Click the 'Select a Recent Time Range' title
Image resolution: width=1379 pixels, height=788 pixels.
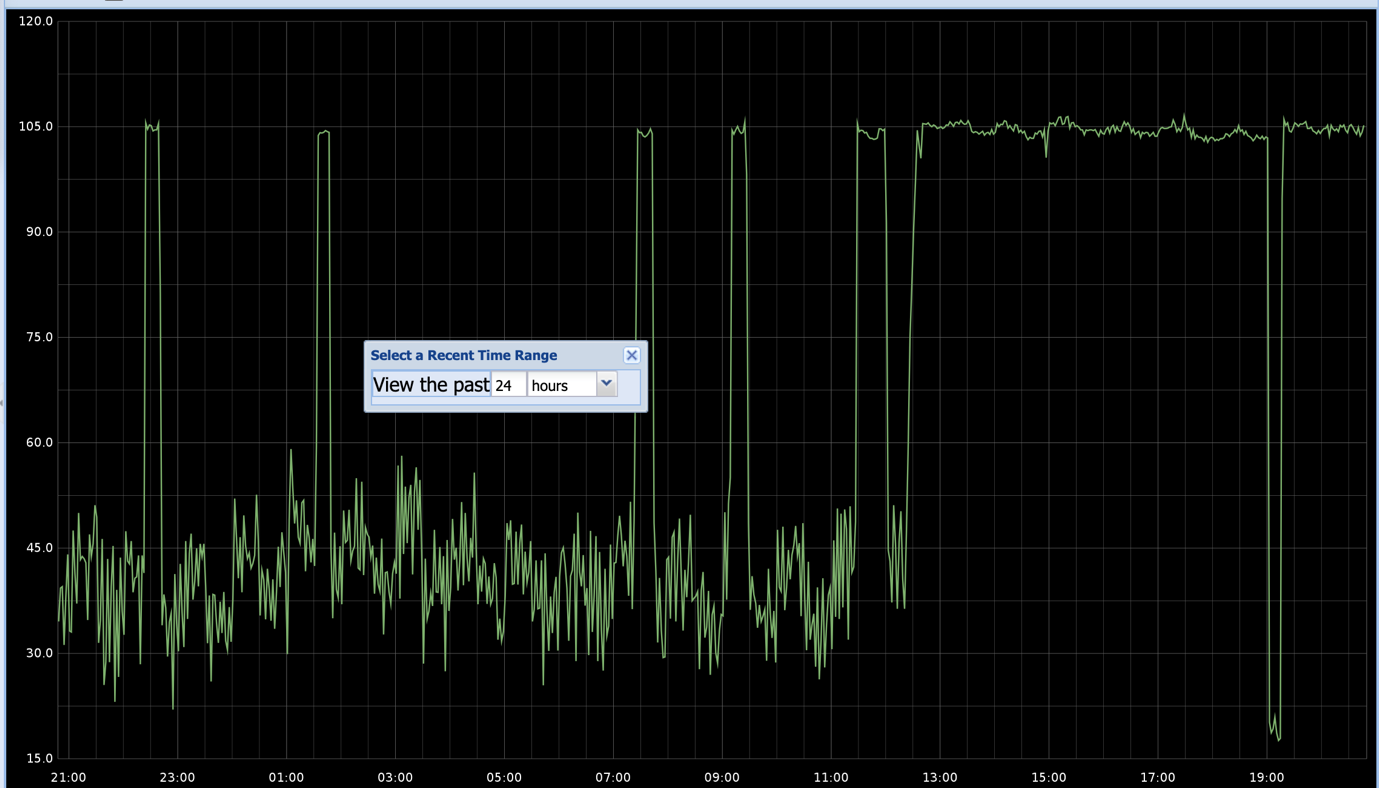pyautogui.click(x=464, y=355)
